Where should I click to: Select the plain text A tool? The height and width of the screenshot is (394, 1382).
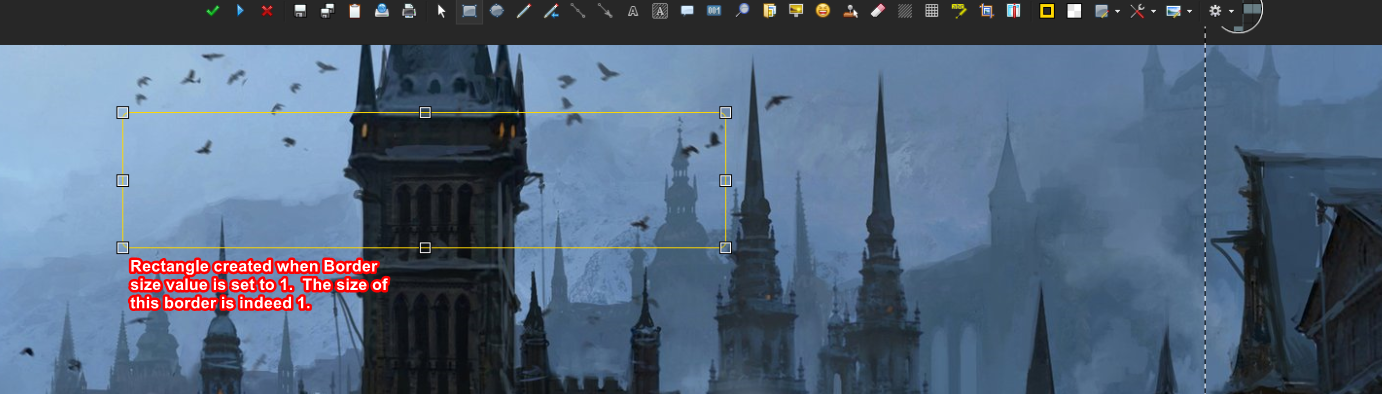[x=632, y=11]
